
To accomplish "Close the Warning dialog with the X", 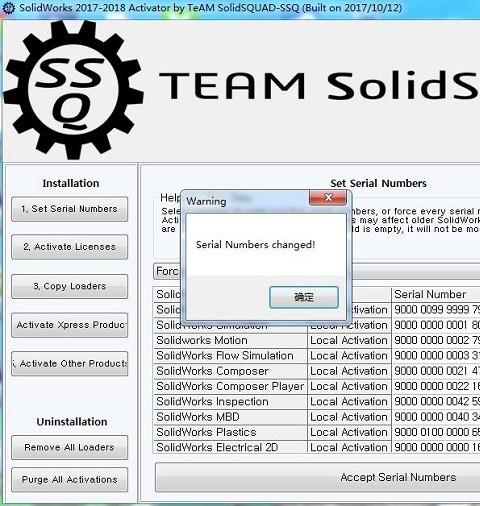I will tap(328, 198).
